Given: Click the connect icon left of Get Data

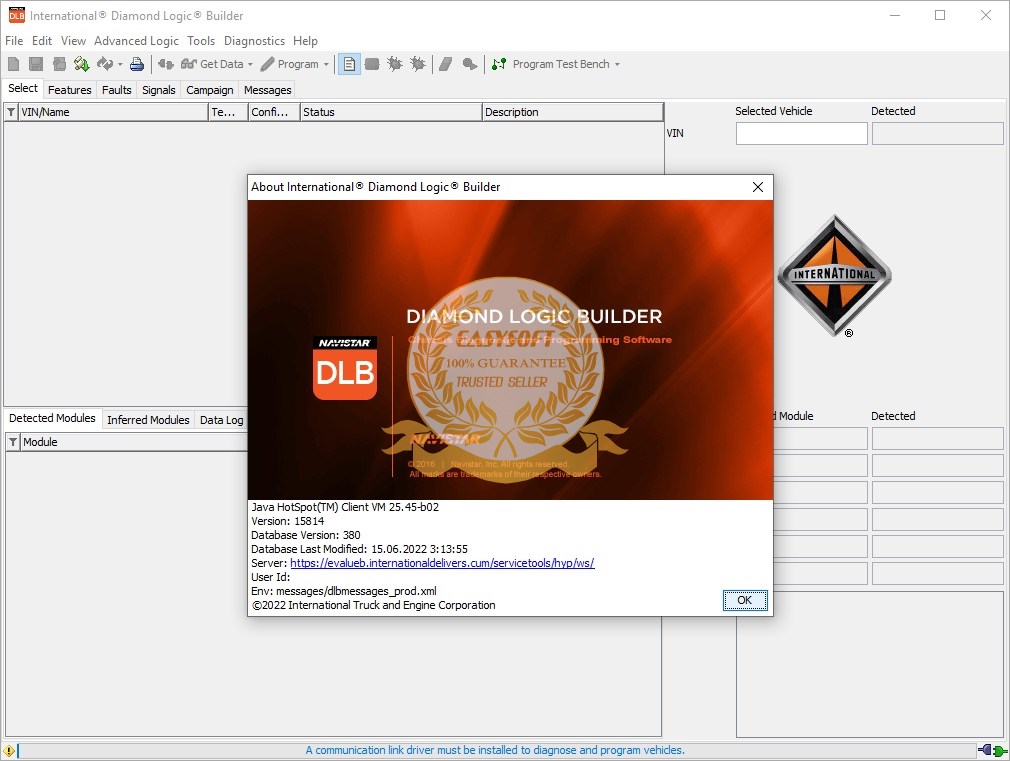Looking at the screenshot, I should (x=166, y=64).
